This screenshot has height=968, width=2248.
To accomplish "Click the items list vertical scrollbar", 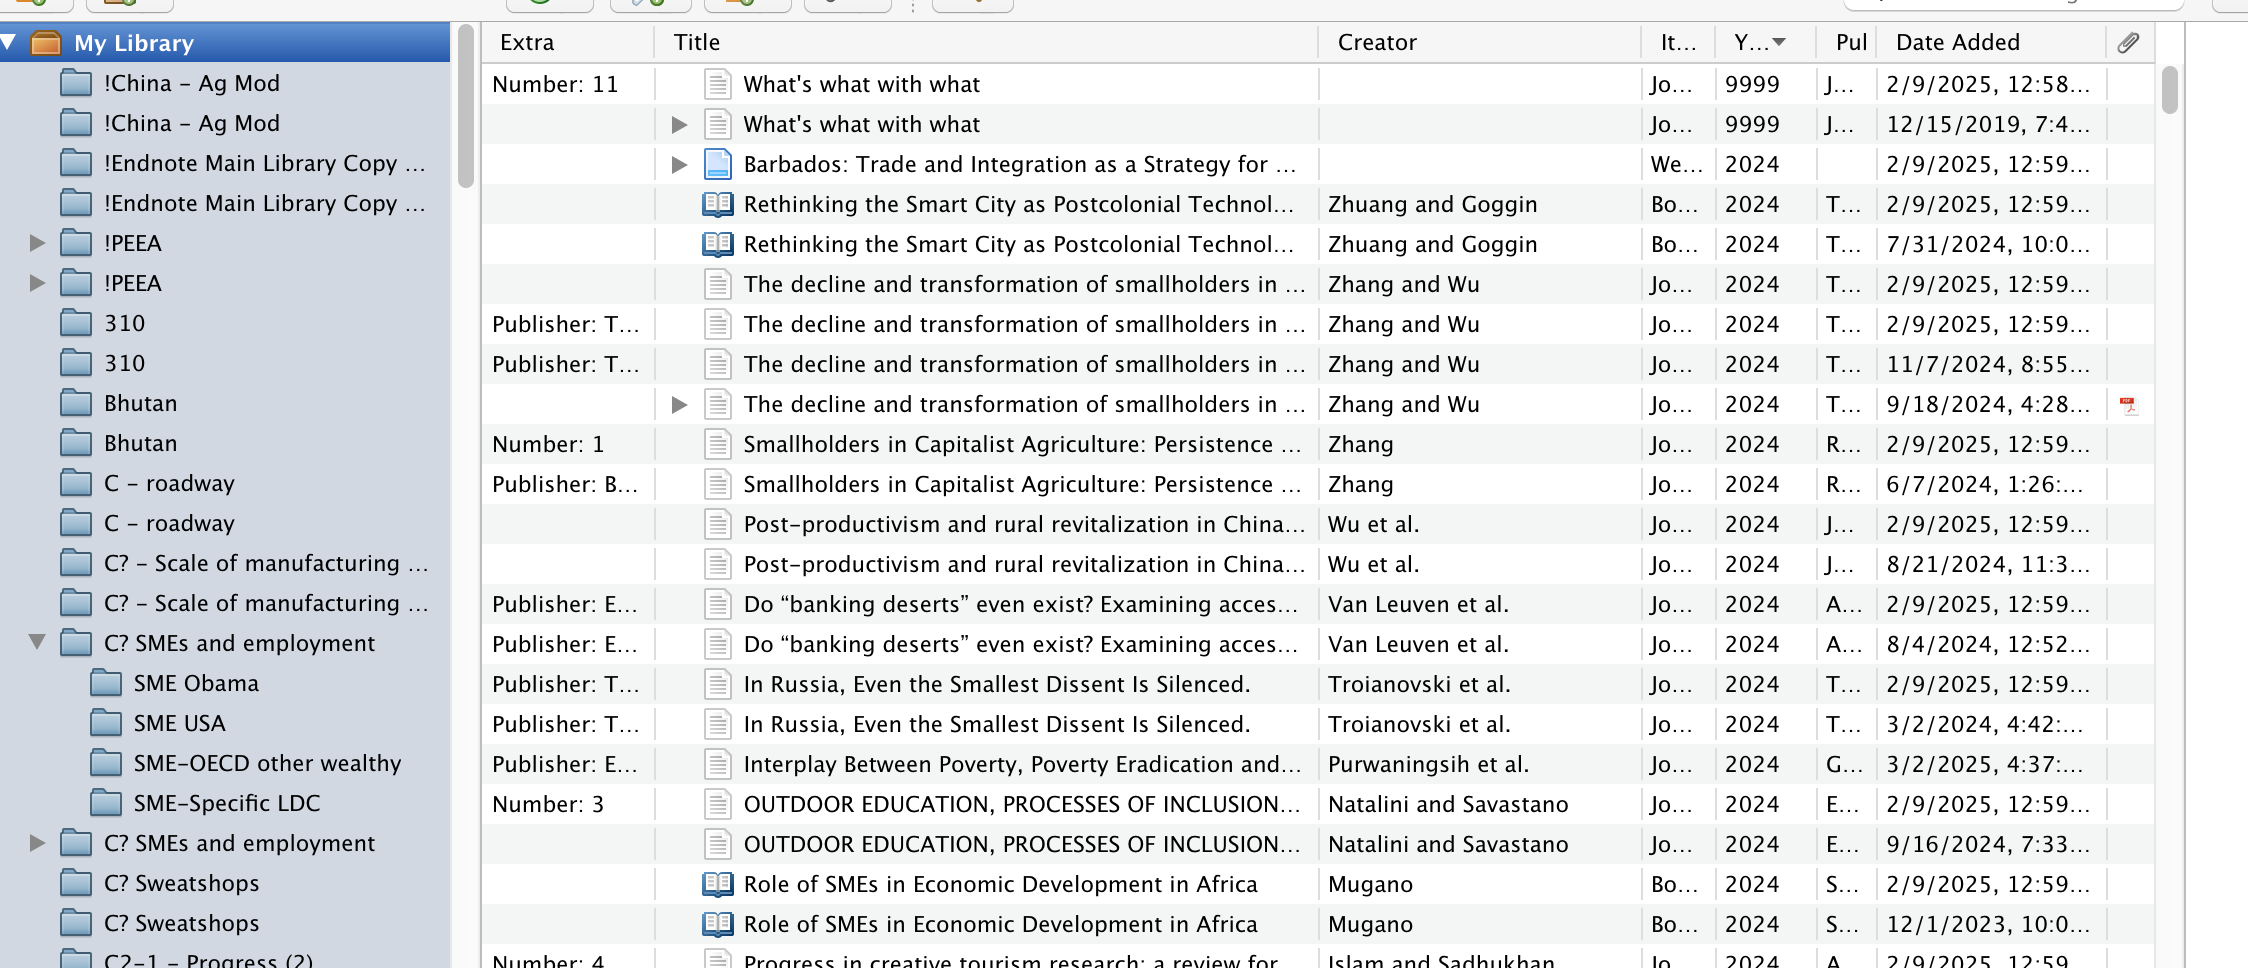I will point(2169,90).
